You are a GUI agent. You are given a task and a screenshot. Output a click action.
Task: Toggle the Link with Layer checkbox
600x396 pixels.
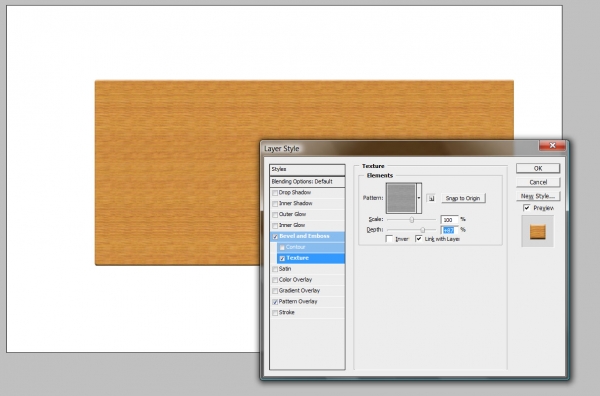[419, 239]
